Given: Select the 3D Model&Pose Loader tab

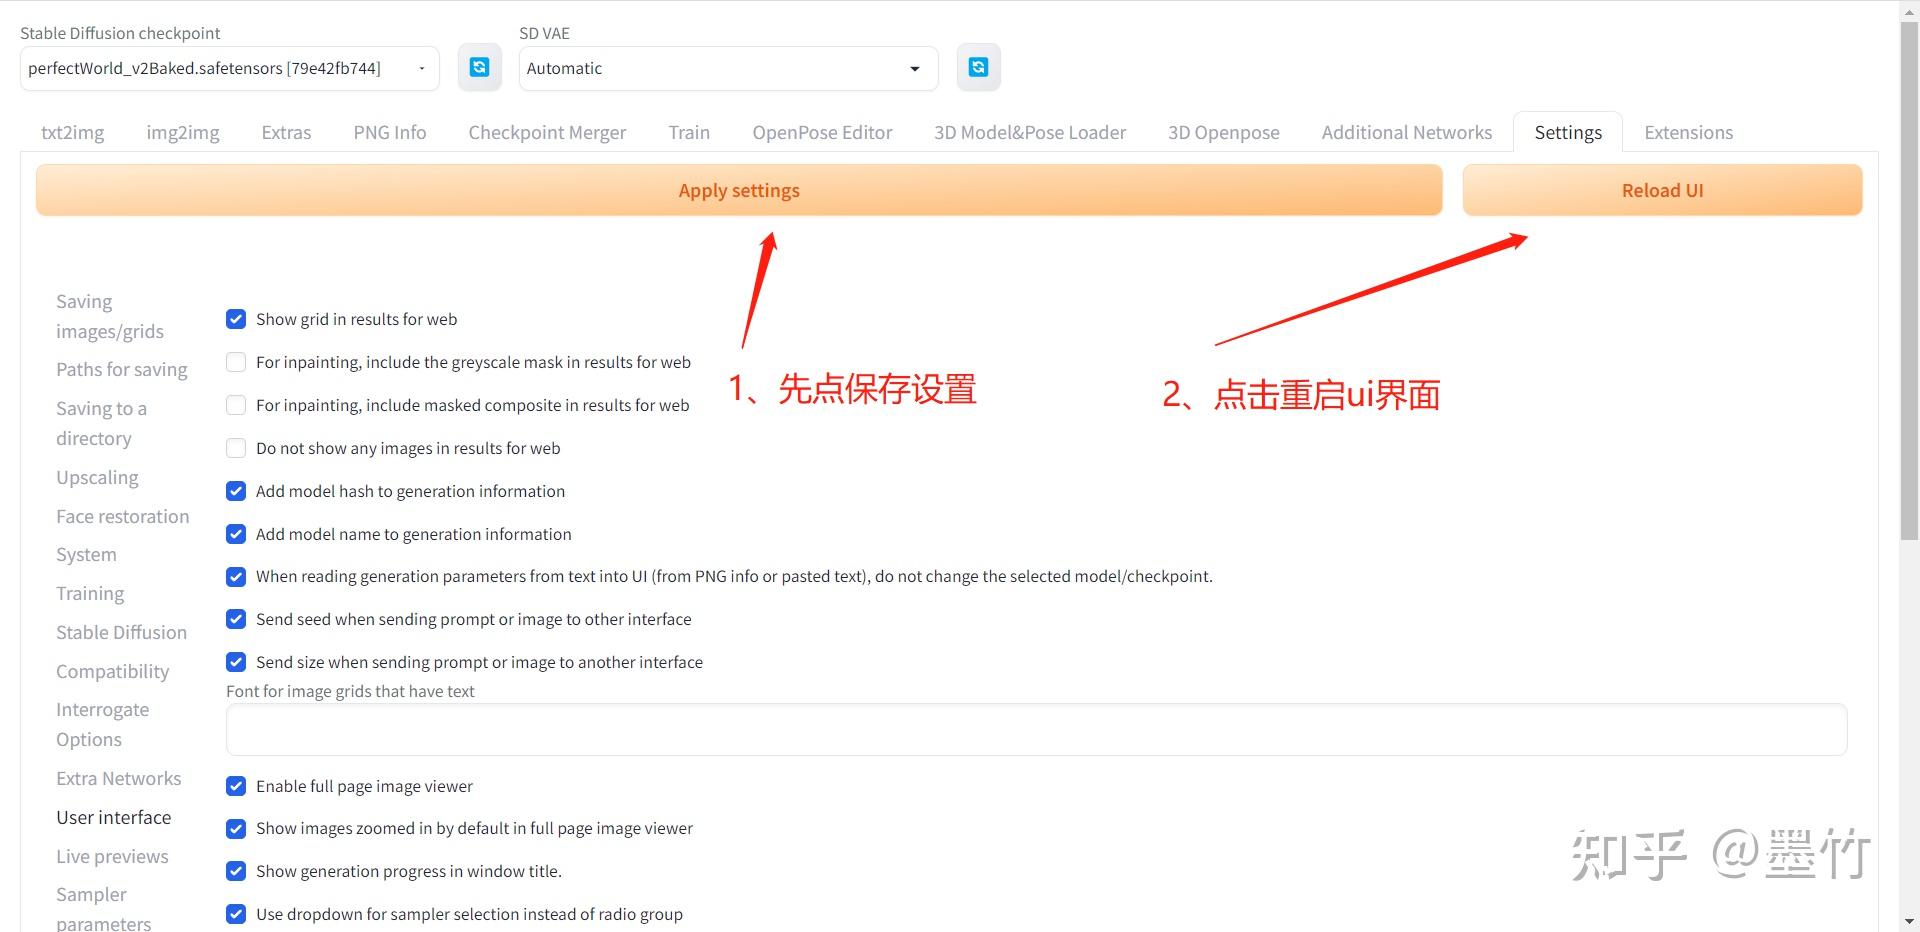Looking at the screenshot, I should 1030,132.
